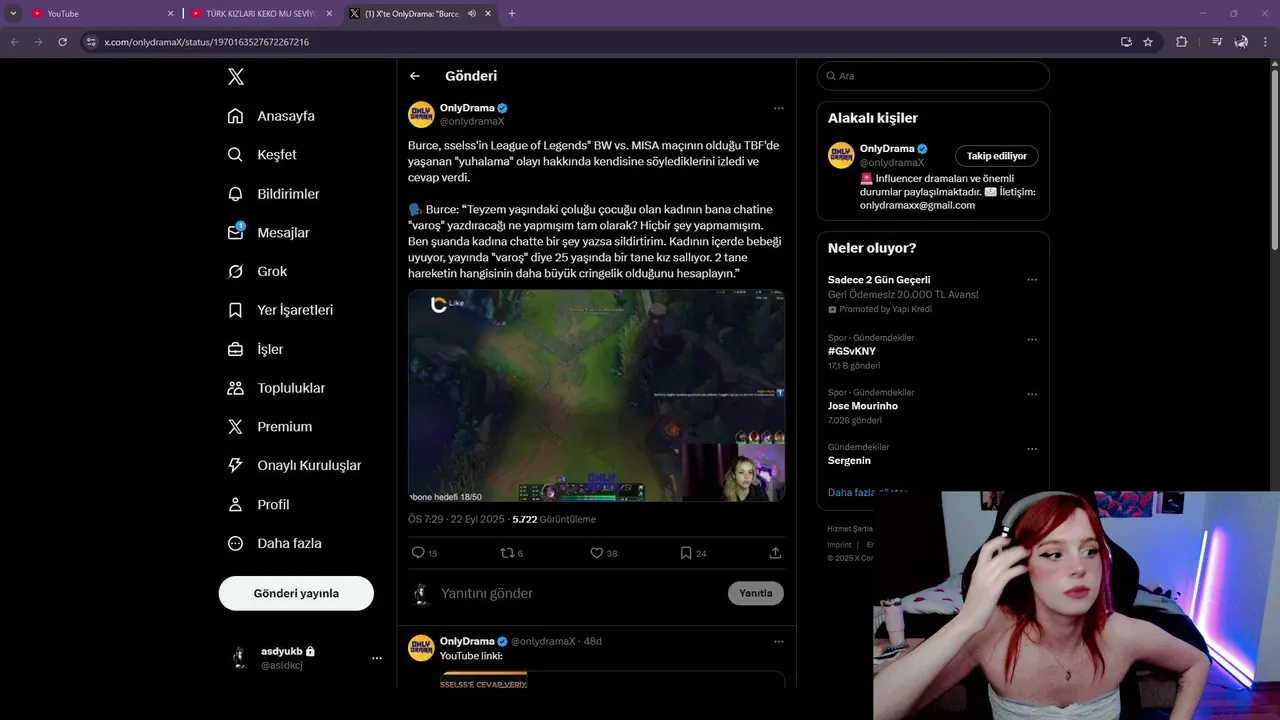Click Takip ediliyor button
The width and height of the screenshot is (1280, 720).
coord(997,156)
